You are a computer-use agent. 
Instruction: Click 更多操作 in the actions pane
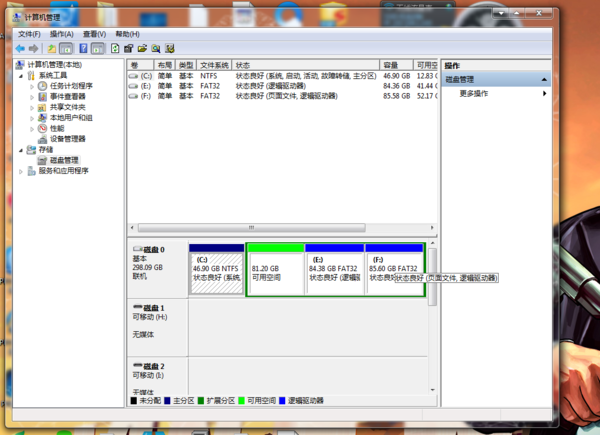(474, 93)
